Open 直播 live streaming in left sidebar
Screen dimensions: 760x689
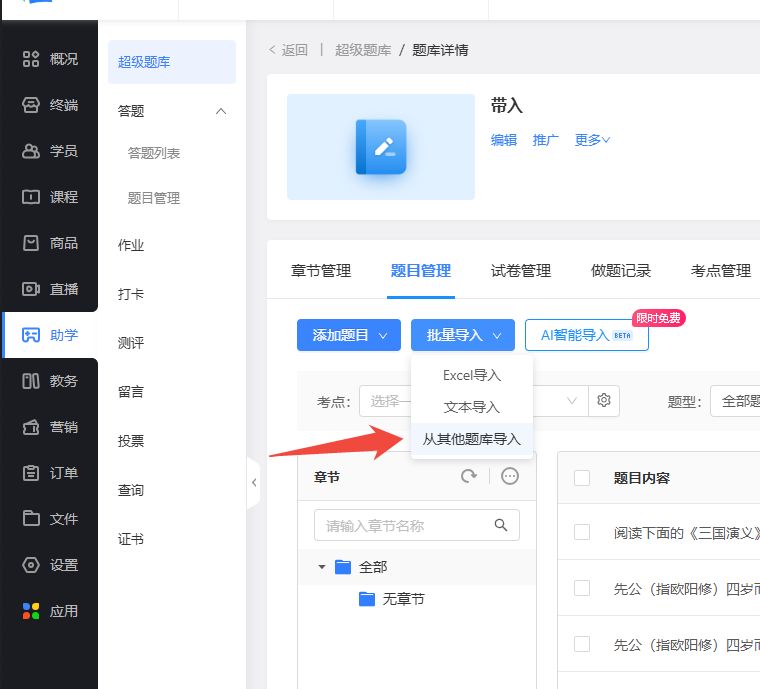point(50,289)
